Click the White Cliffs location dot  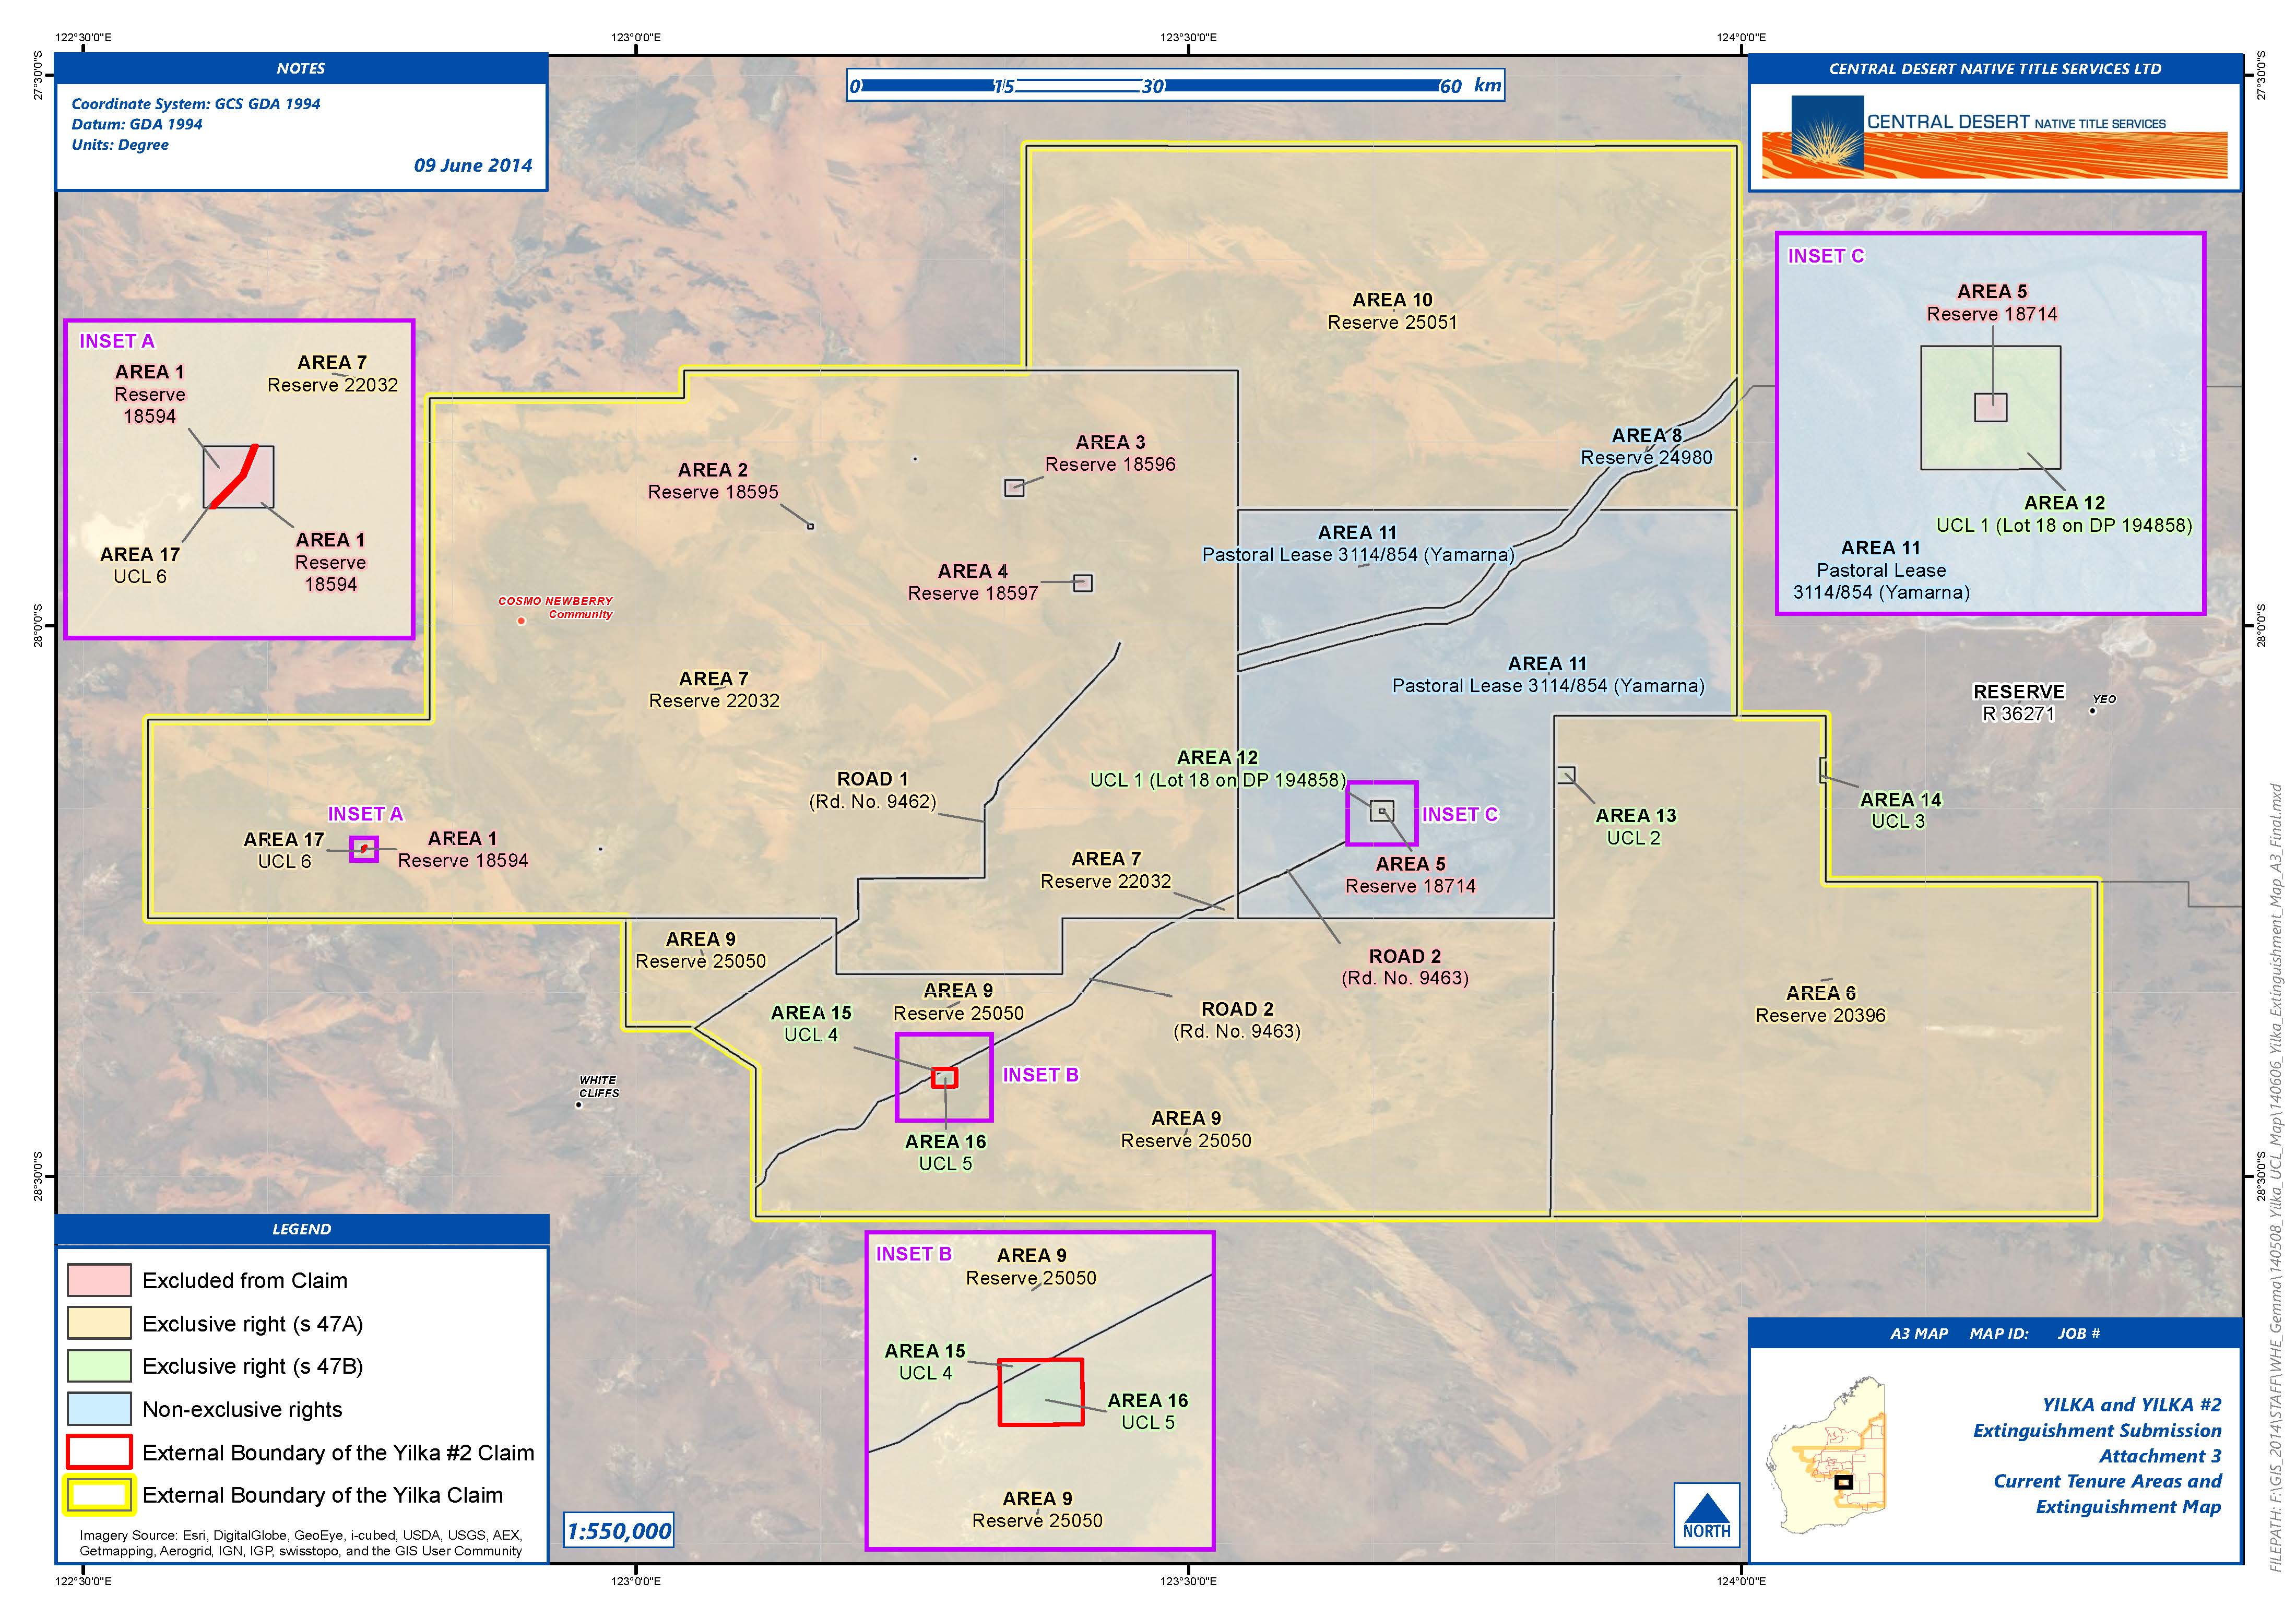click(x=578, y=1105)
